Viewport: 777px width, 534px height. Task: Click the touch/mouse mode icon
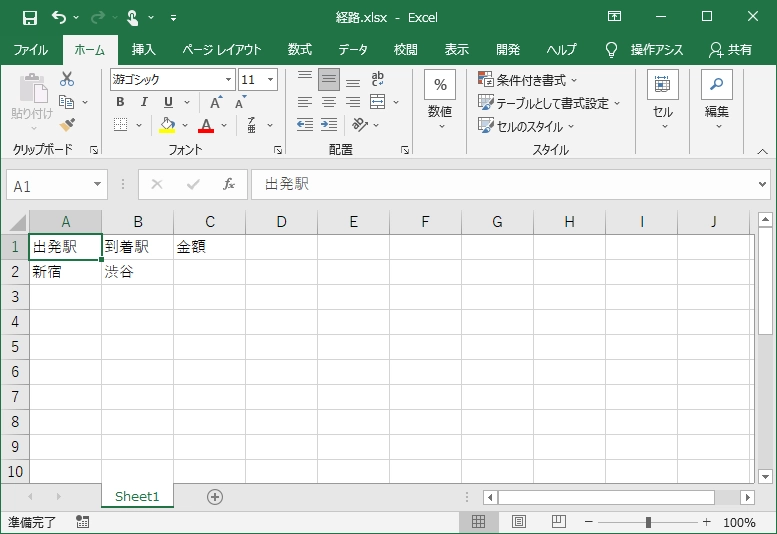coord(132,18)
